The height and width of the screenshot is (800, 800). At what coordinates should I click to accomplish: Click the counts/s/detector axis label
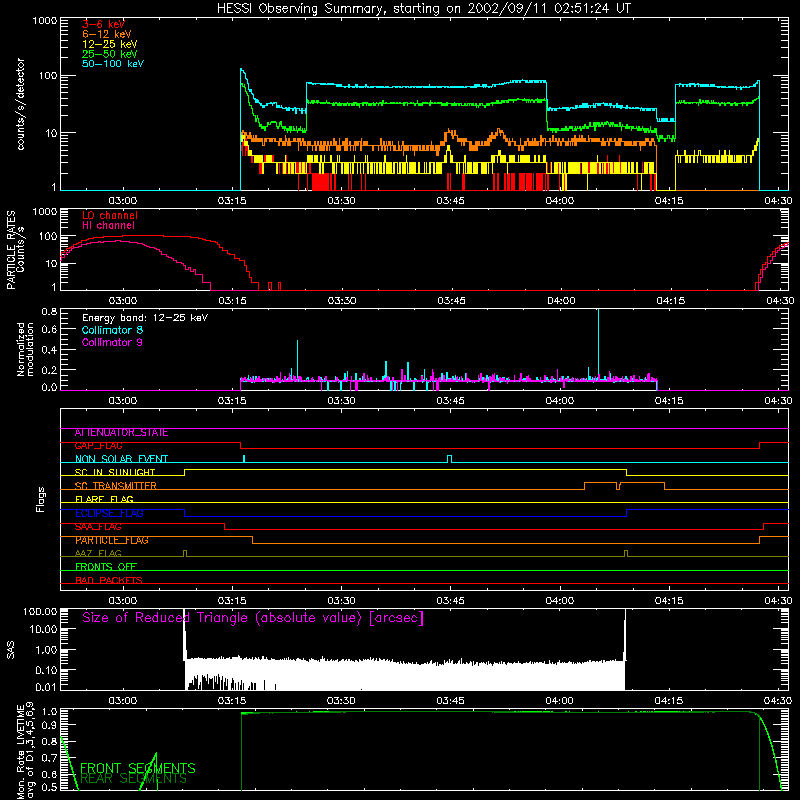(x=21, y=104)
